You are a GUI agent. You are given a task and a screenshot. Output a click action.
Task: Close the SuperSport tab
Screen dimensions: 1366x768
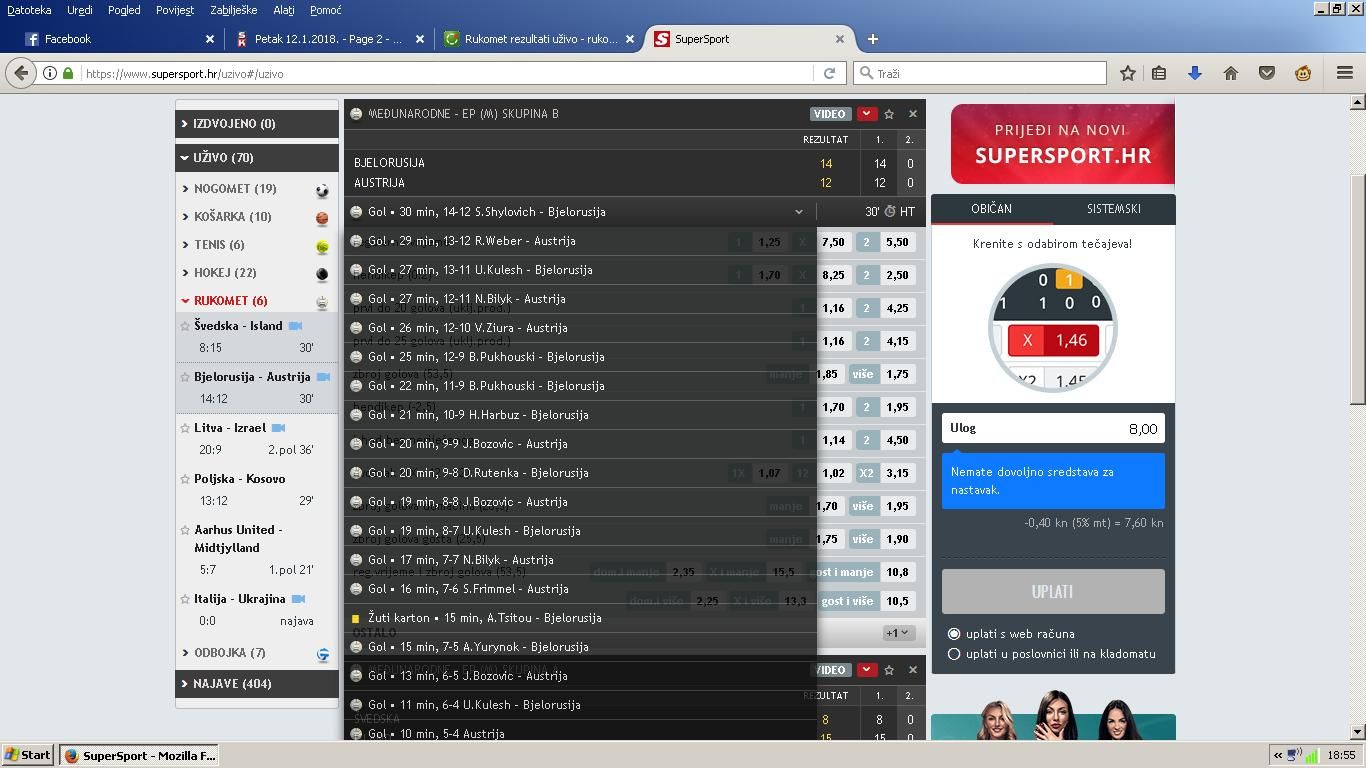[840, 39]
